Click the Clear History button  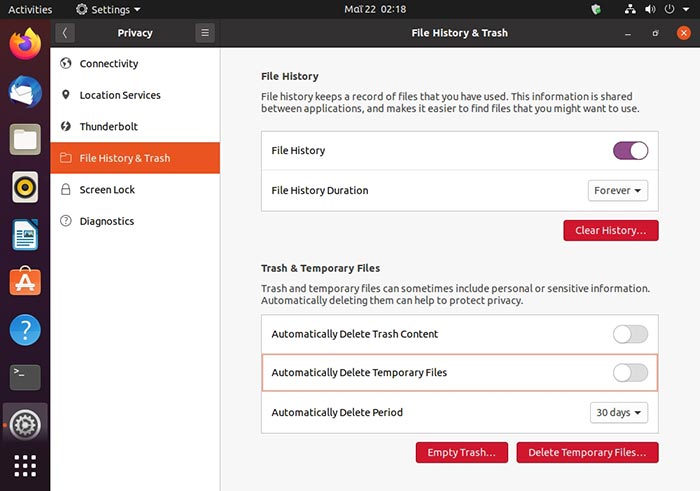(x=611, y=230)
